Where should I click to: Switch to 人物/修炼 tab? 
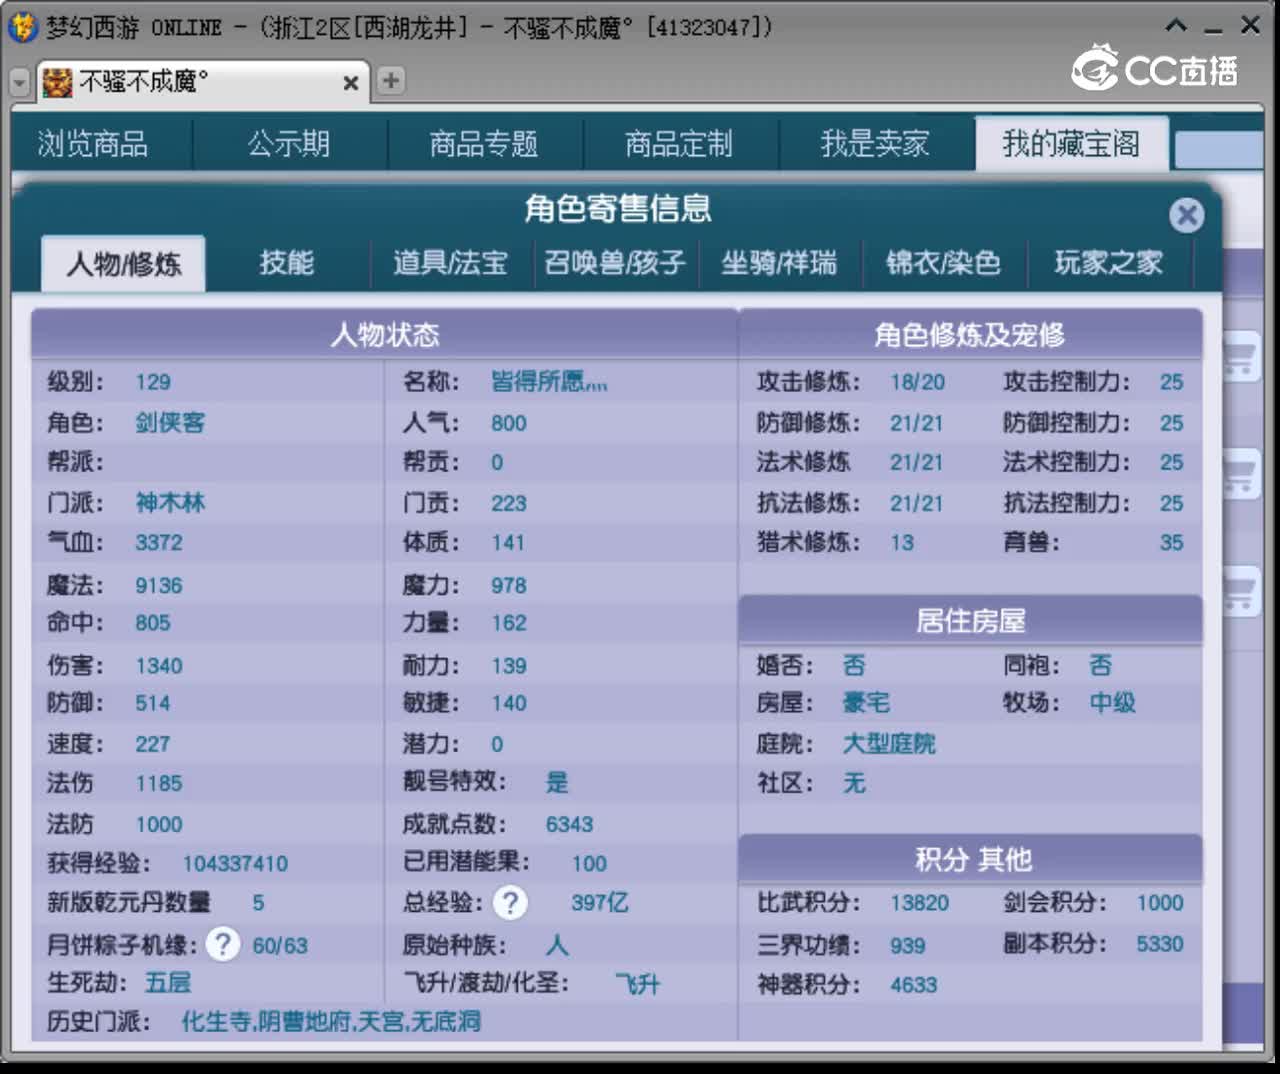pyautogui.click(x=124, y=264)
